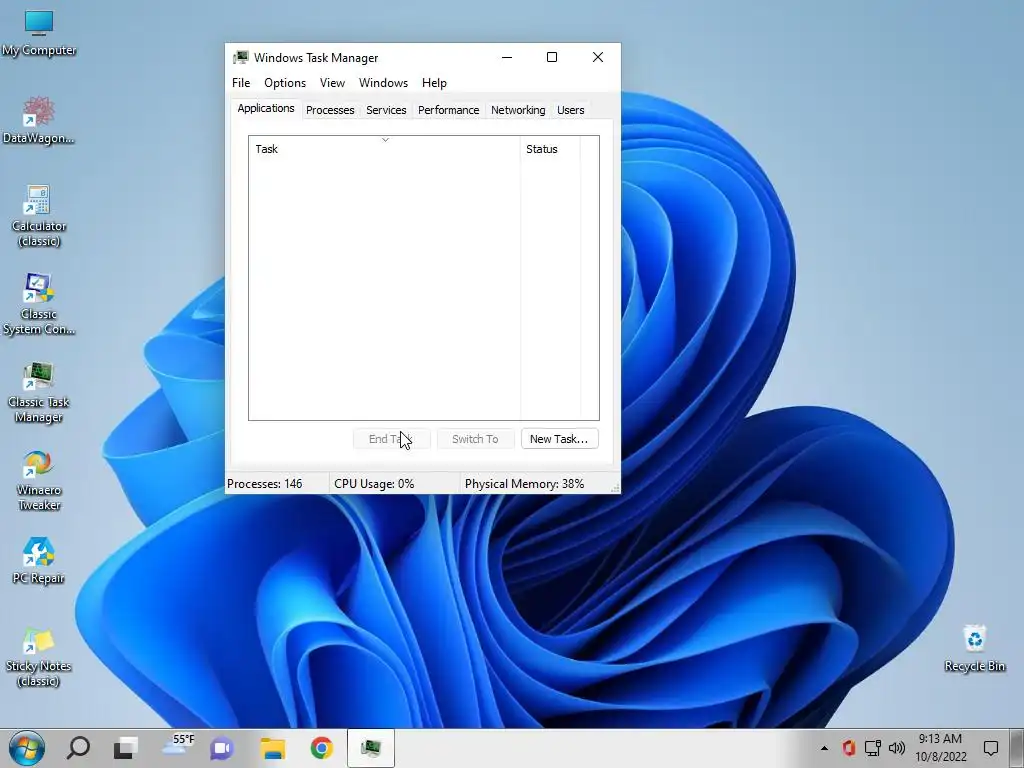Open the network tray icon
Image resolution: width=1024 pixels, height=768 pixels.
[x=873, y=748]
